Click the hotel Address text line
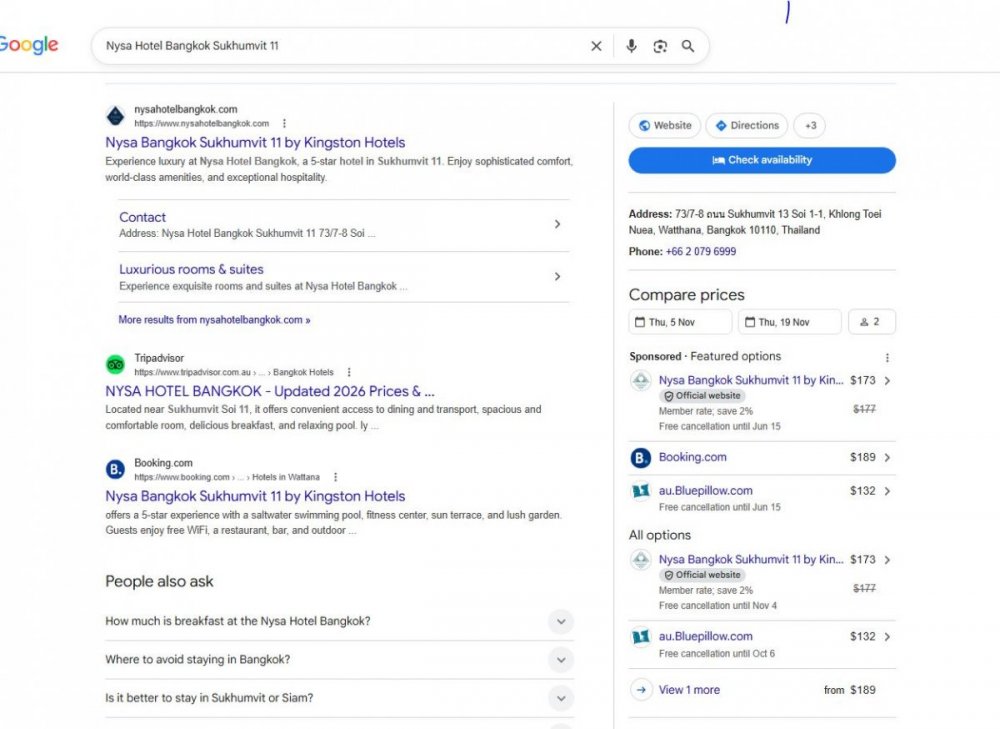This screenshot has width=1000, height=729. pyautogui.click(x=755, y=222)
